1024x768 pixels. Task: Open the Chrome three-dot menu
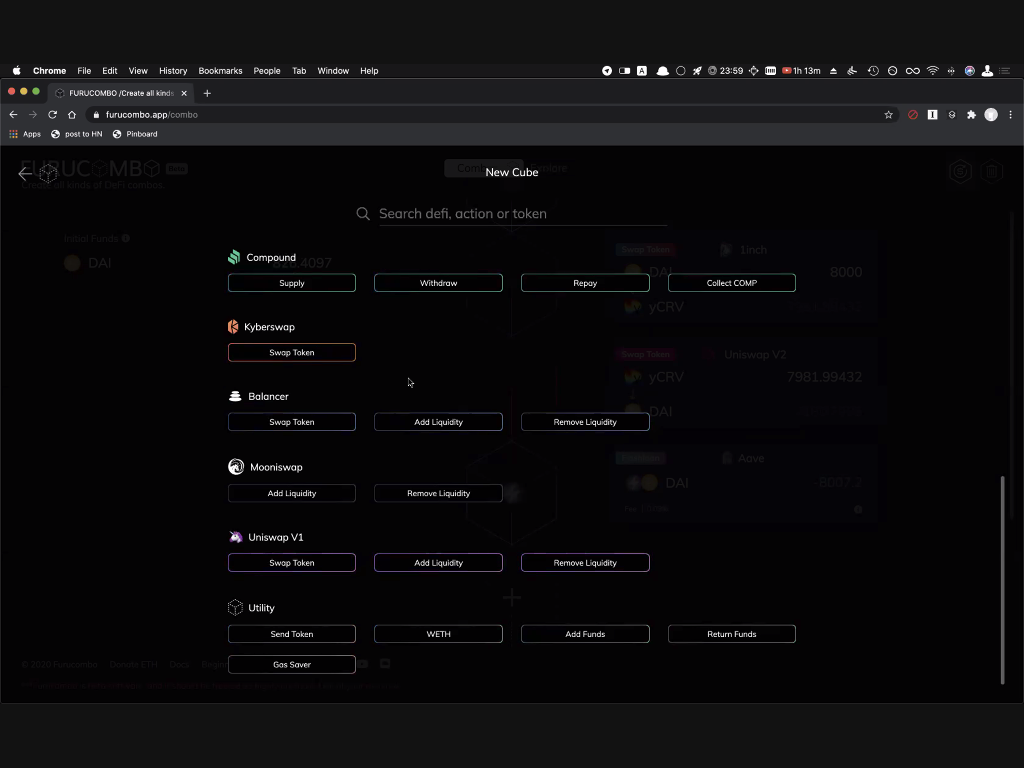tap(1010, 114)
